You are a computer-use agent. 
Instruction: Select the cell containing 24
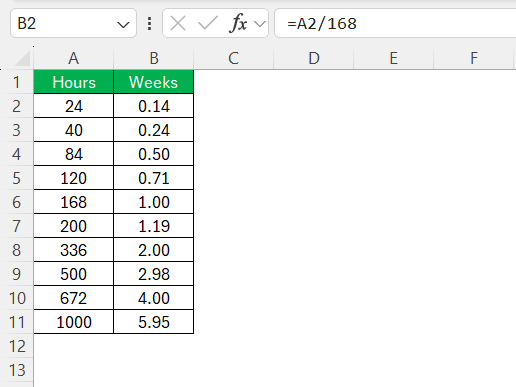click(x=74, y=106)
